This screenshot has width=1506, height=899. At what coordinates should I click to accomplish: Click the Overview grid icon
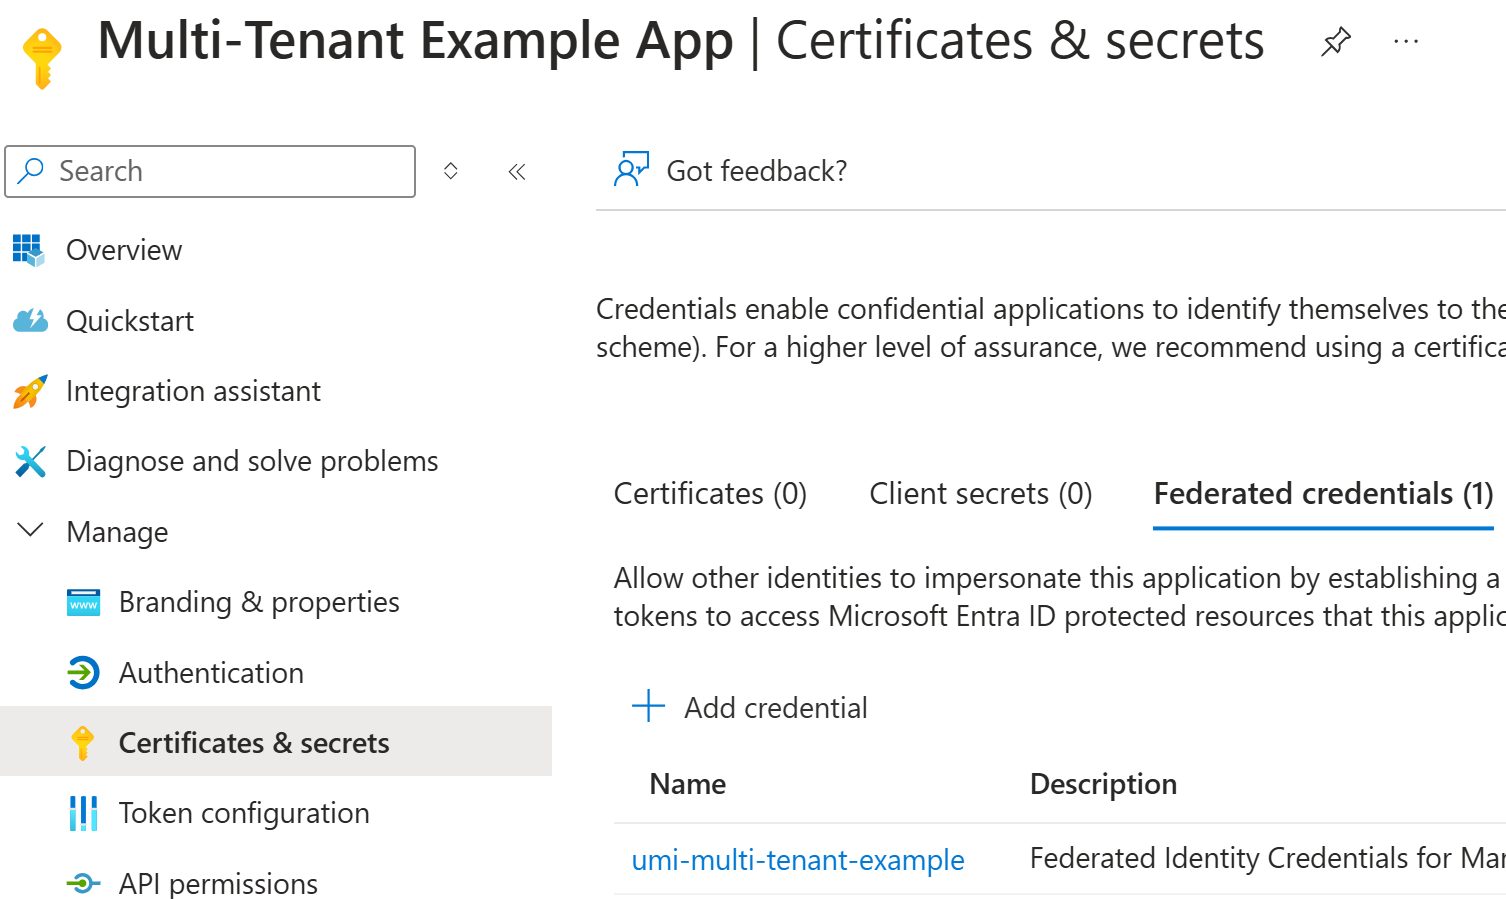coord(29,250)
